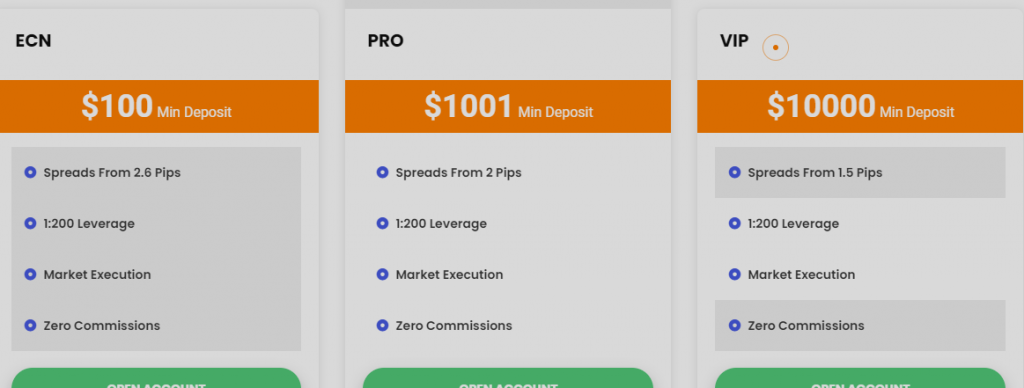Viewport: 1024px width, 388px height.
Task: Select the ECN plan heading
Action: point(33,40)
